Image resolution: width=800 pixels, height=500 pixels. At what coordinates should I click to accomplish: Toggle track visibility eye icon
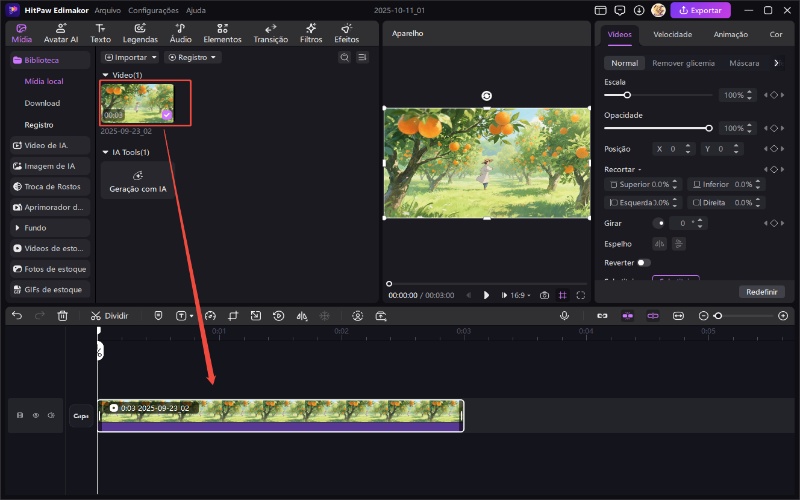click(x=35, y=415)
